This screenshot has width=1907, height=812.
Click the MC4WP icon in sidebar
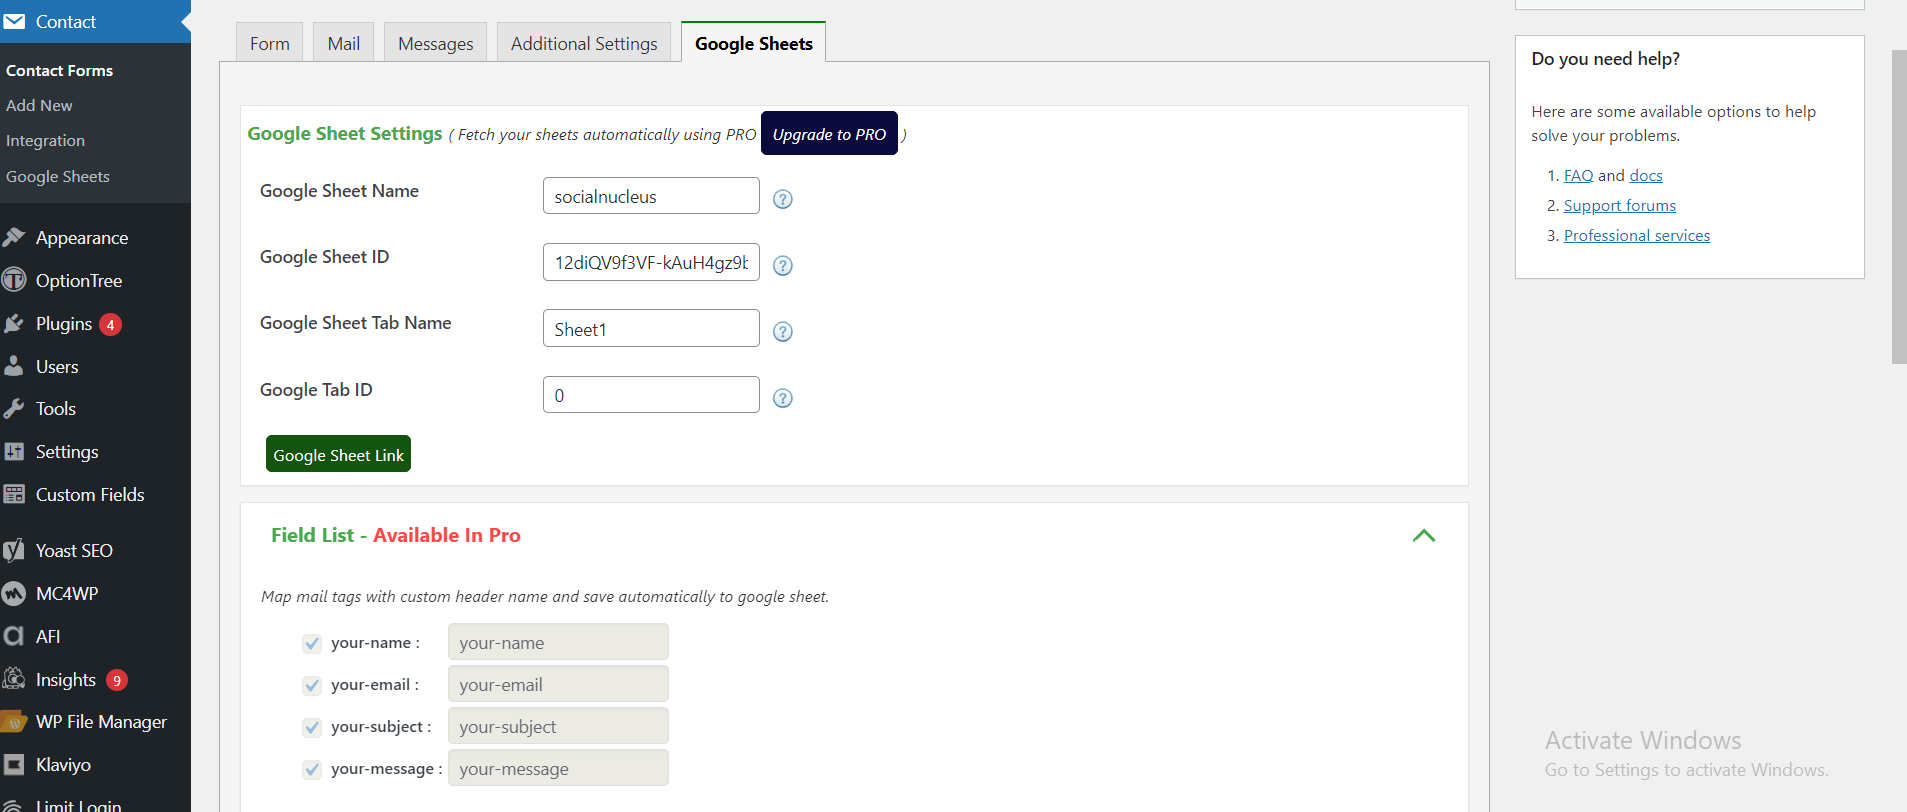(x=14, y=593)
